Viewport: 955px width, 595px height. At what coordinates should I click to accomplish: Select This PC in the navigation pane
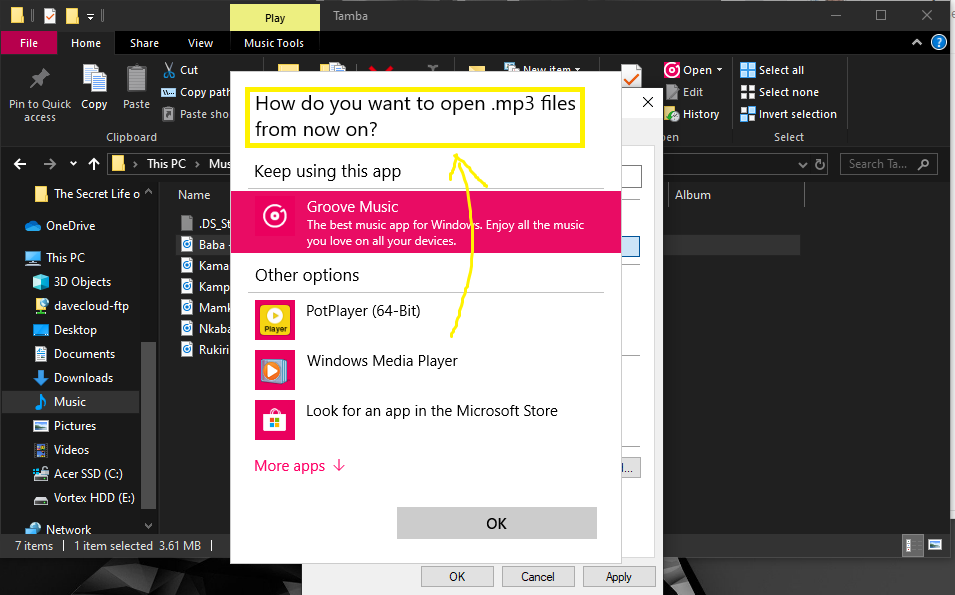(x=55, y=258)
